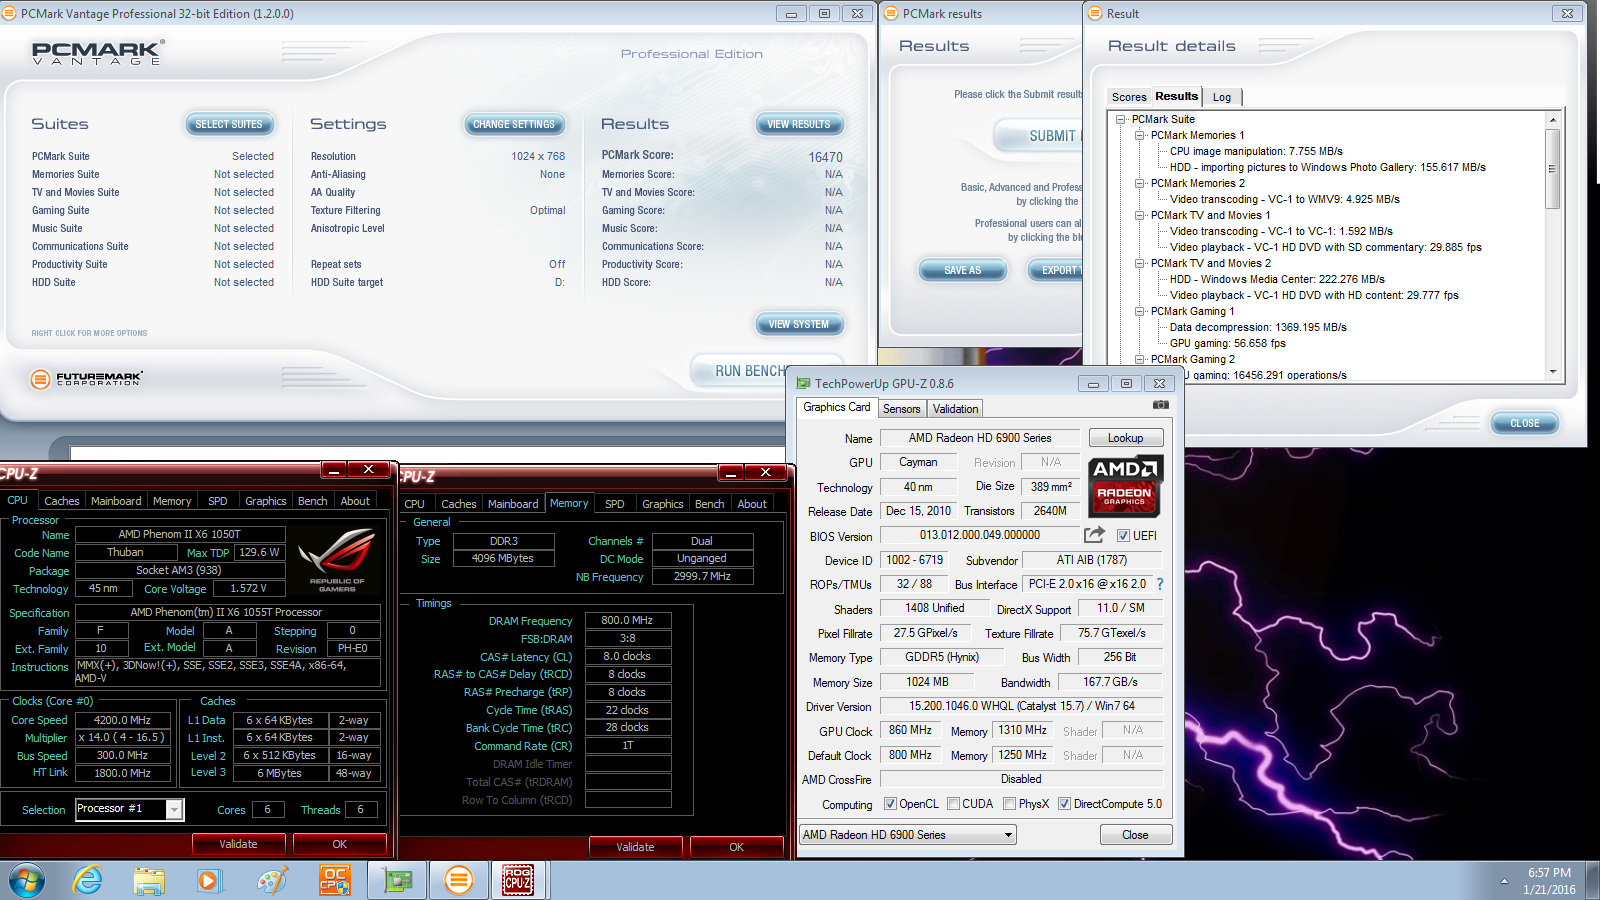Toggle the CUDA computing checkbox

pyautogui.click(x=953, y=804)
